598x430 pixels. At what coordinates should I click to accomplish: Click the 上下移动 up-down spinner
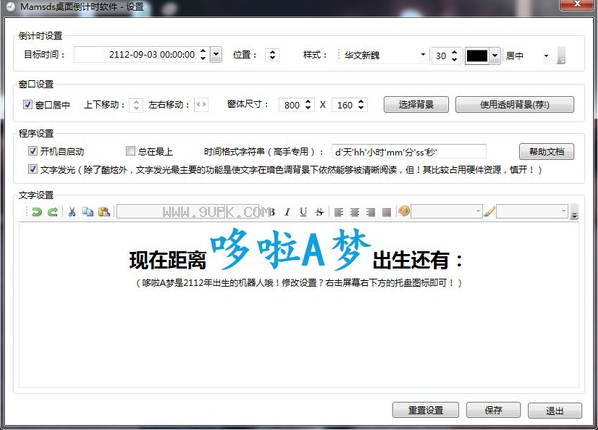(136, 105)
